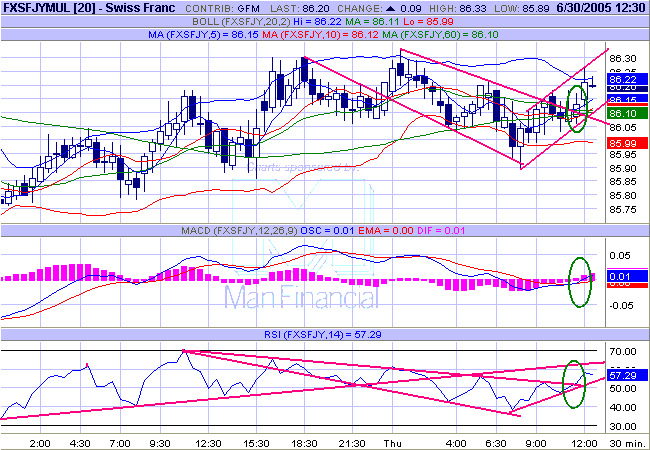This screenshot has height=450, width=650.
Task: Click the 30.00 RSI axis label
Action: click(623, 426)
